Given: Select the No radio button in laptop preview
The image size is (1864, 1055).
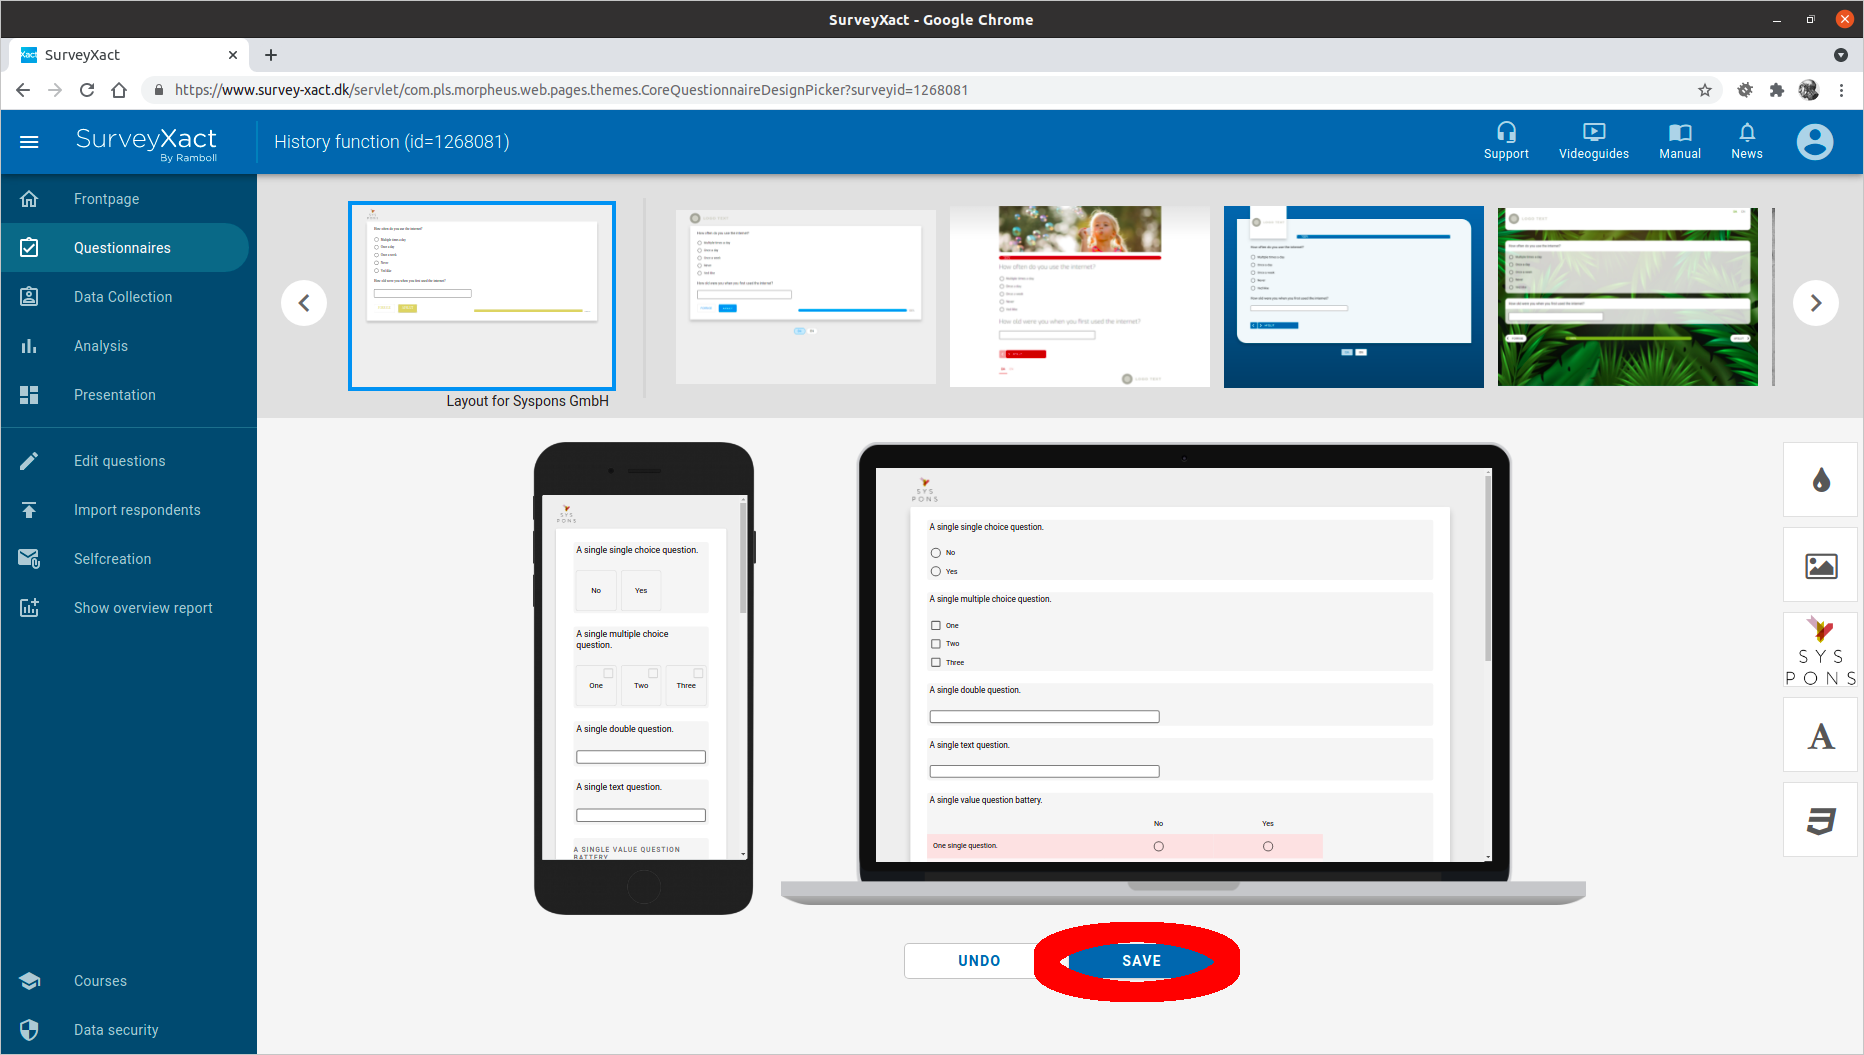Looking at the screenshot, I should click(x=936, y=553).
